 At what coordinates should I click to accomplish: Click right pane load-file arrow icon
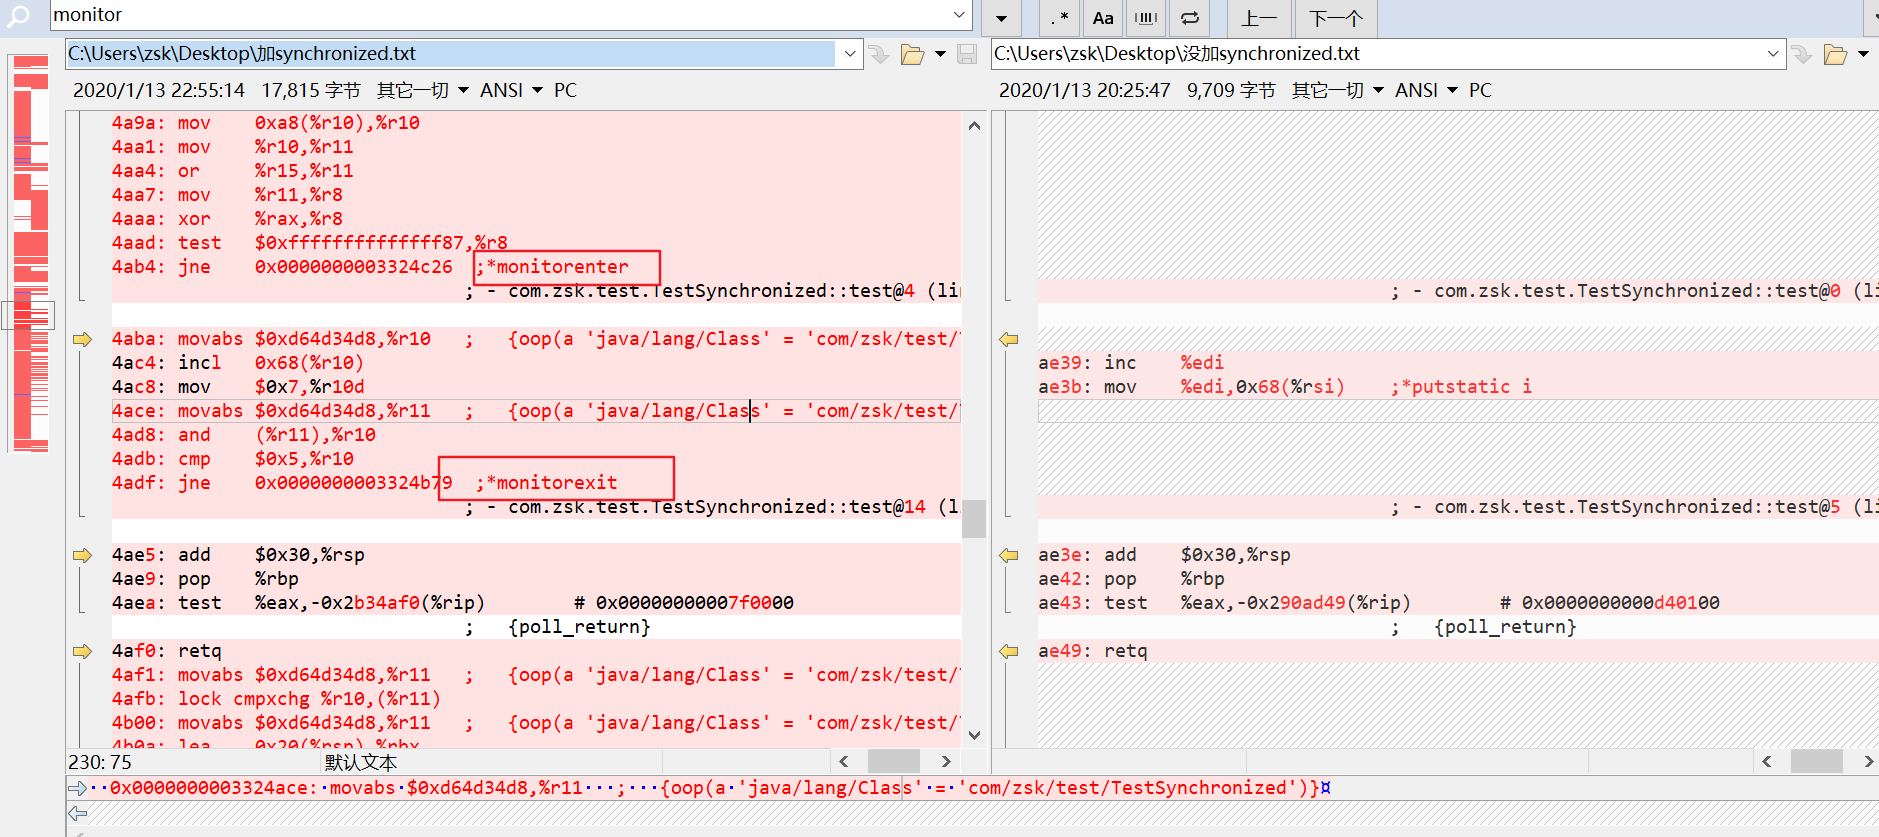click(x=1802, y=54)
